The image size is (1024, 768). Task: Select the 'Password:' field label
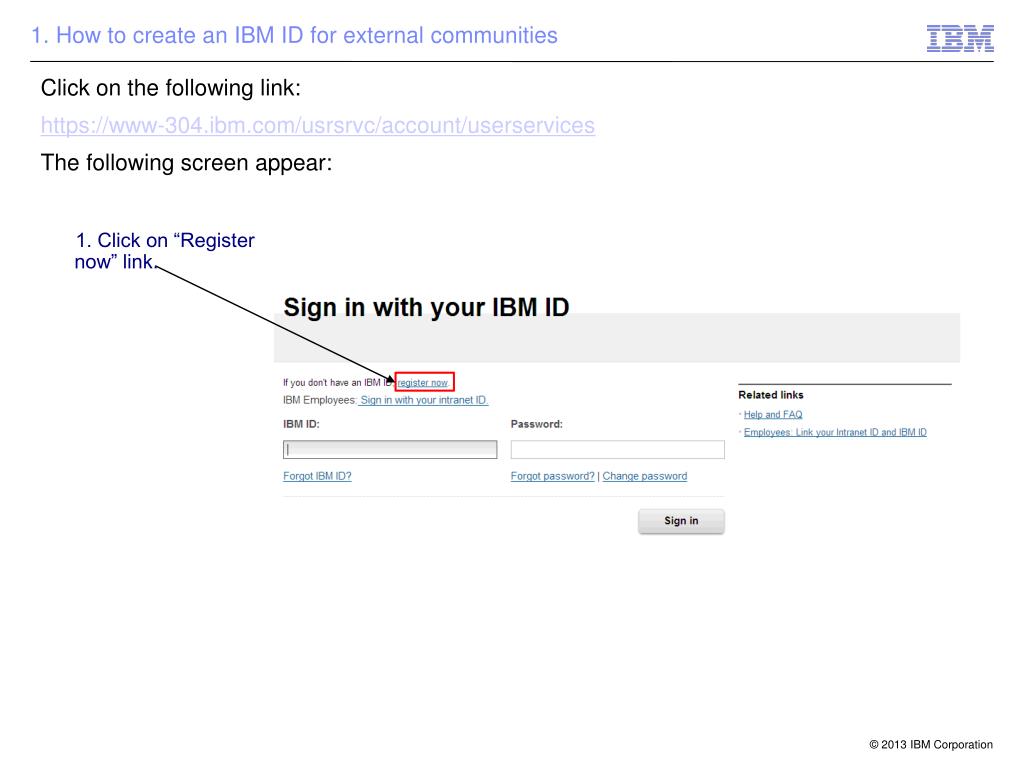[x=536, y=424]
